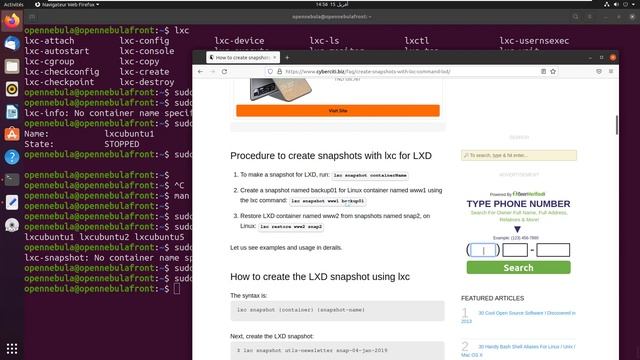Reload the cyberciti page
This screenshot has width=640, height=360.
point(224,71)
